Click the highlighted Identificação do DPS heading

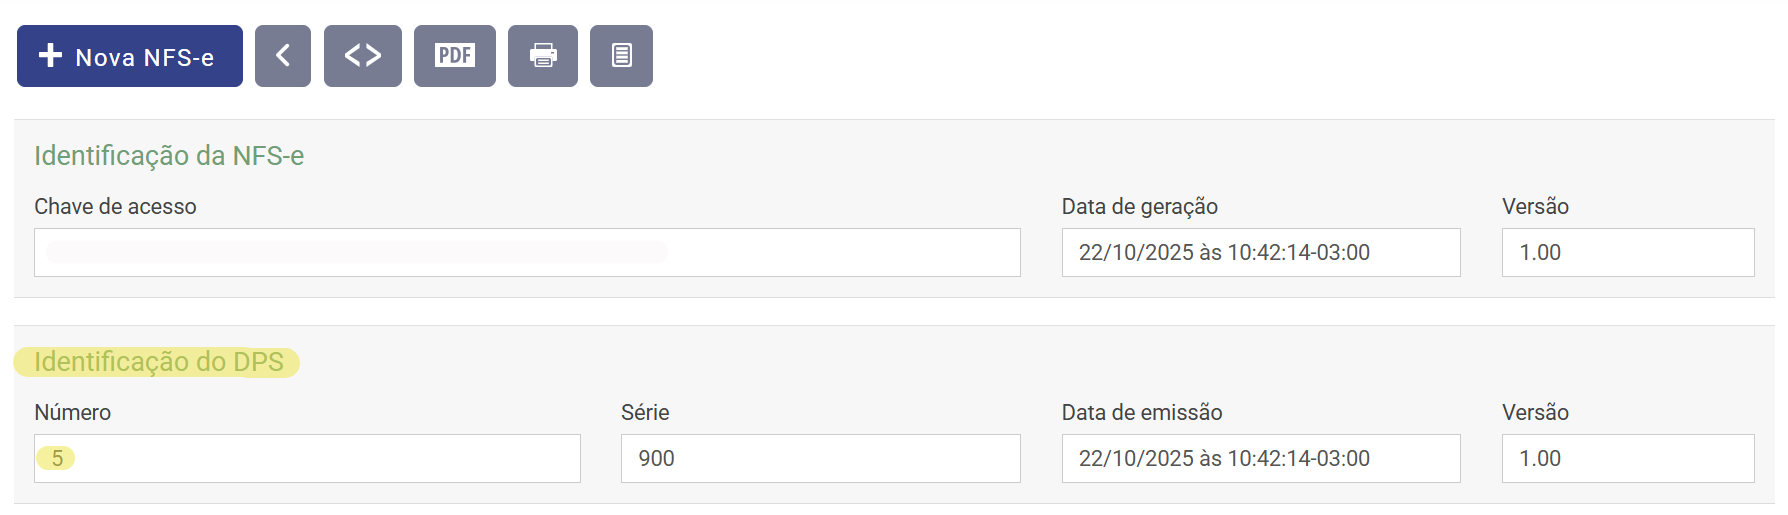click(159, 362)
